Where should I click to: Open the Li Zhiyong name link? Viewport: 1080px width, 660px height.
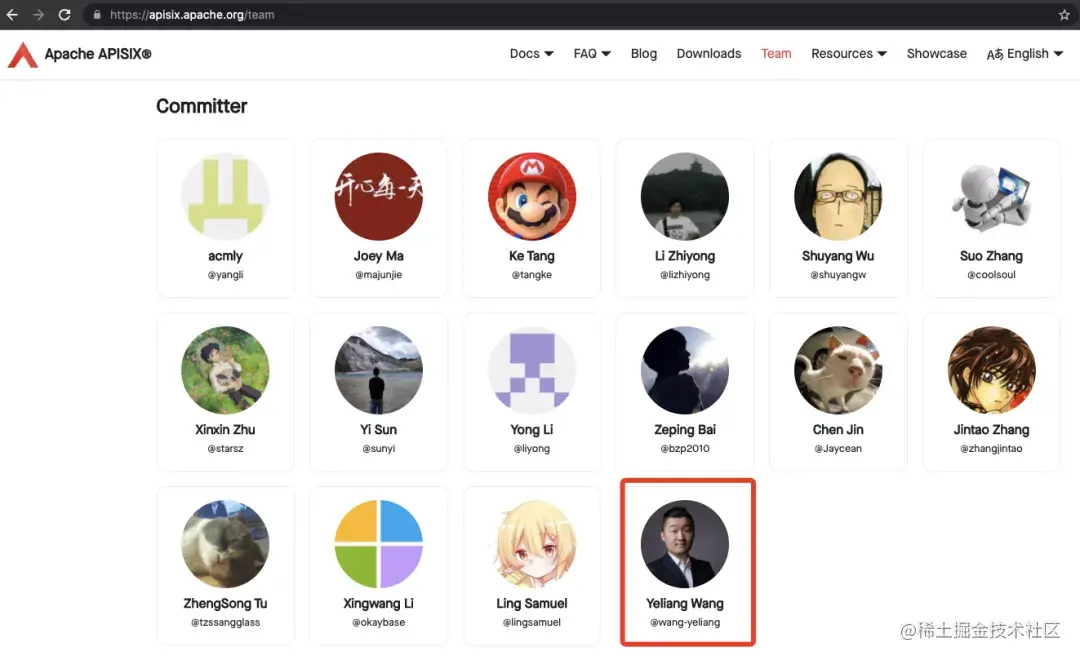pos(685,256)
